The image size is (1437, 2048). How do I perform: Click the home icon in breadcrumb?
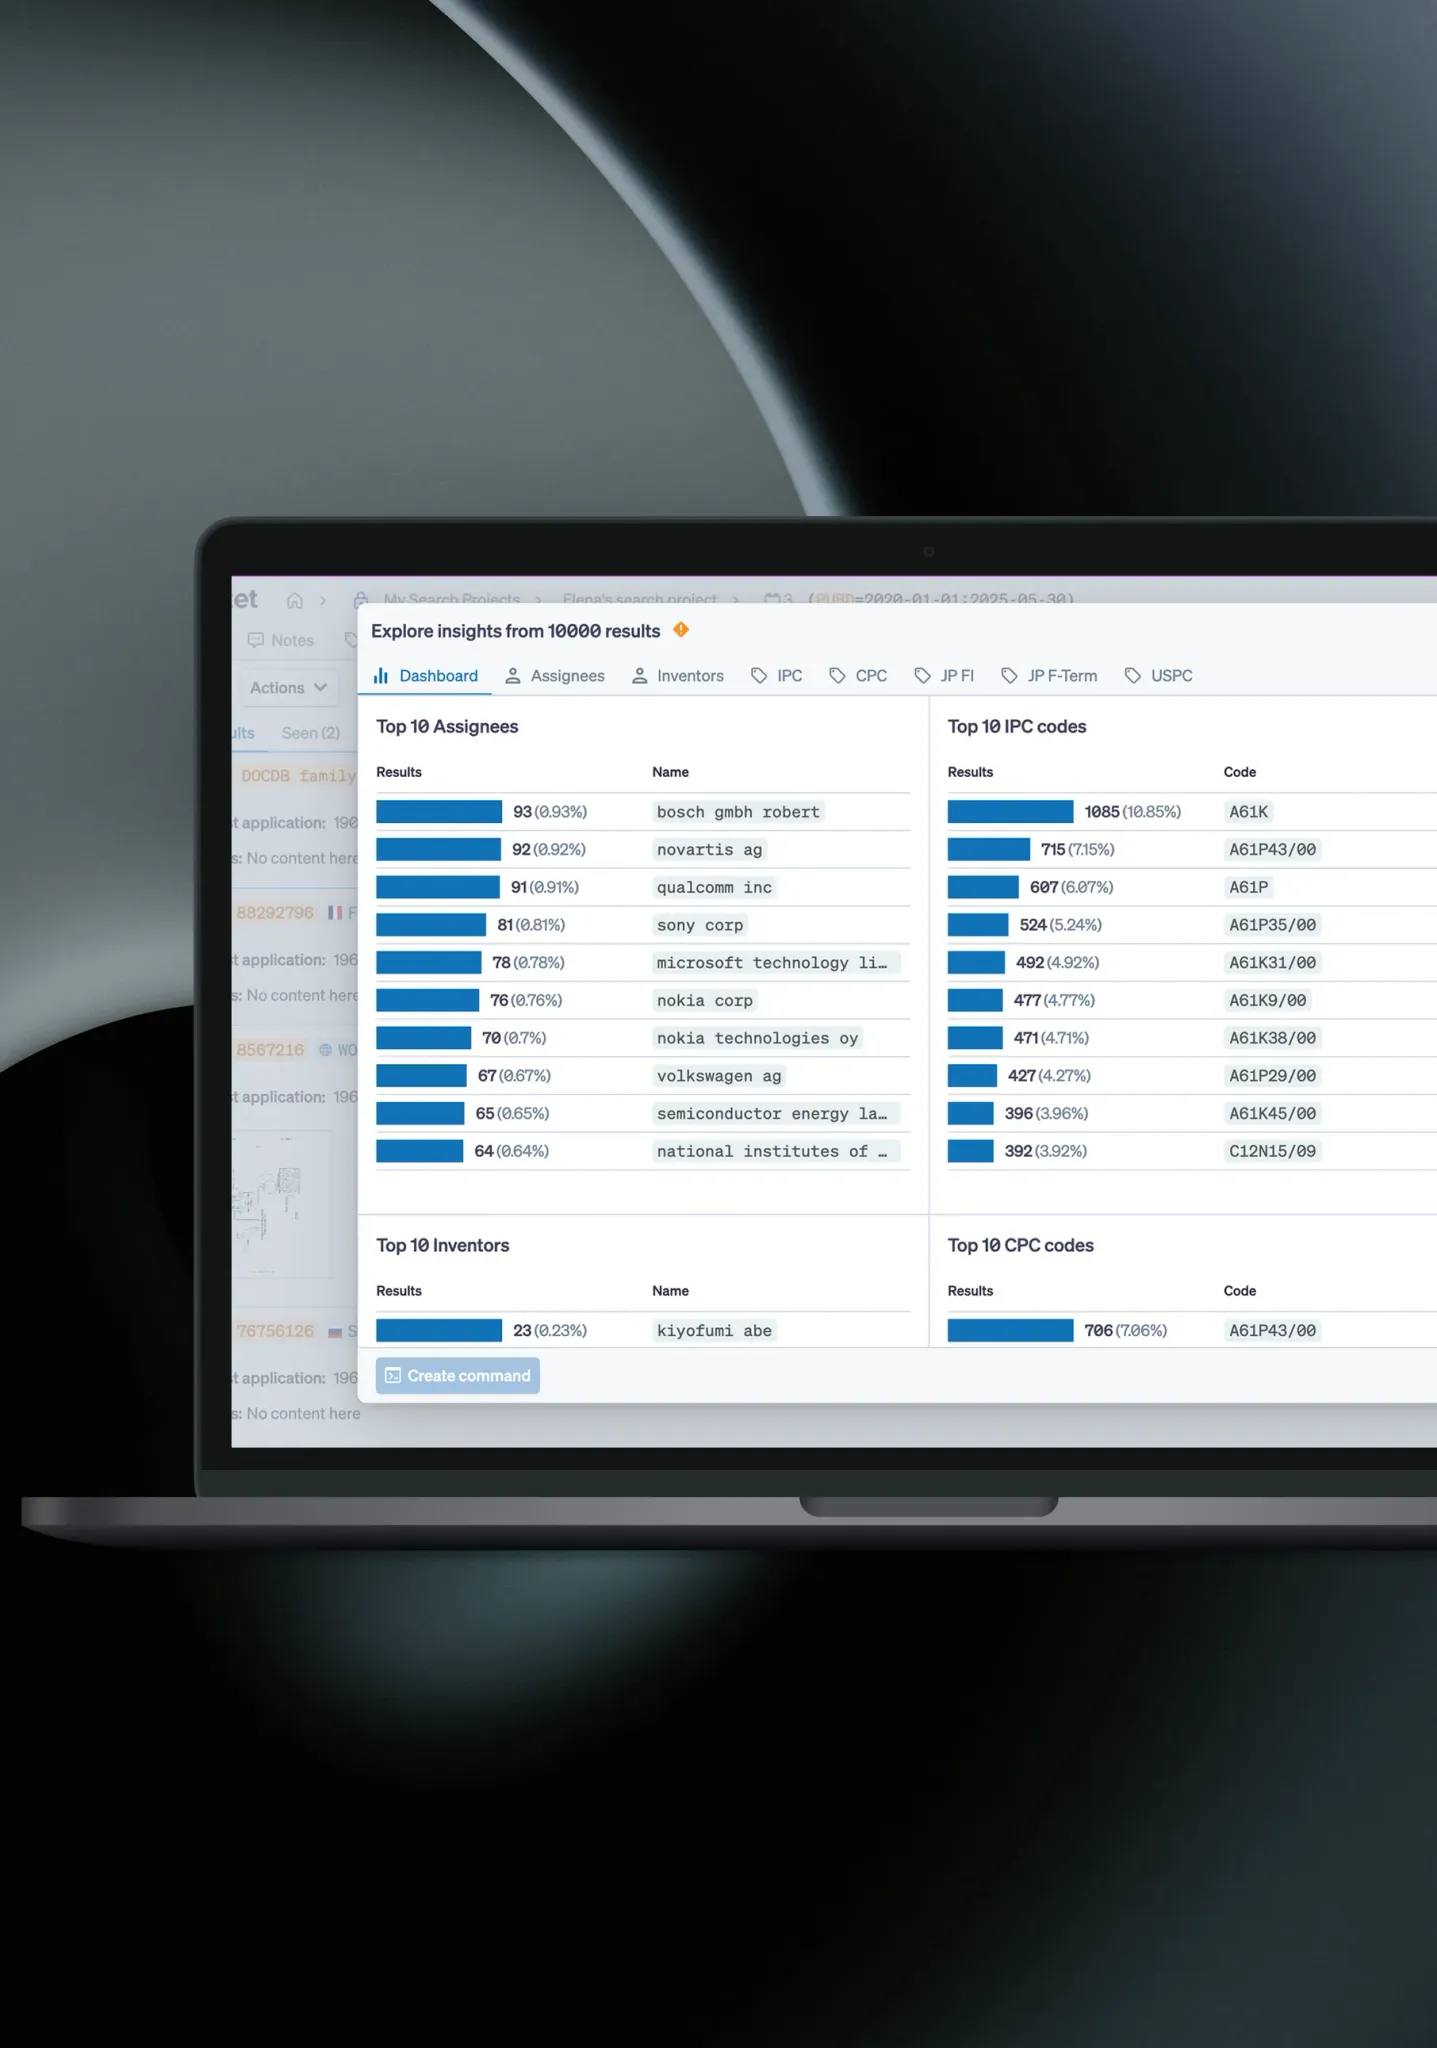(x=294, y=601)
